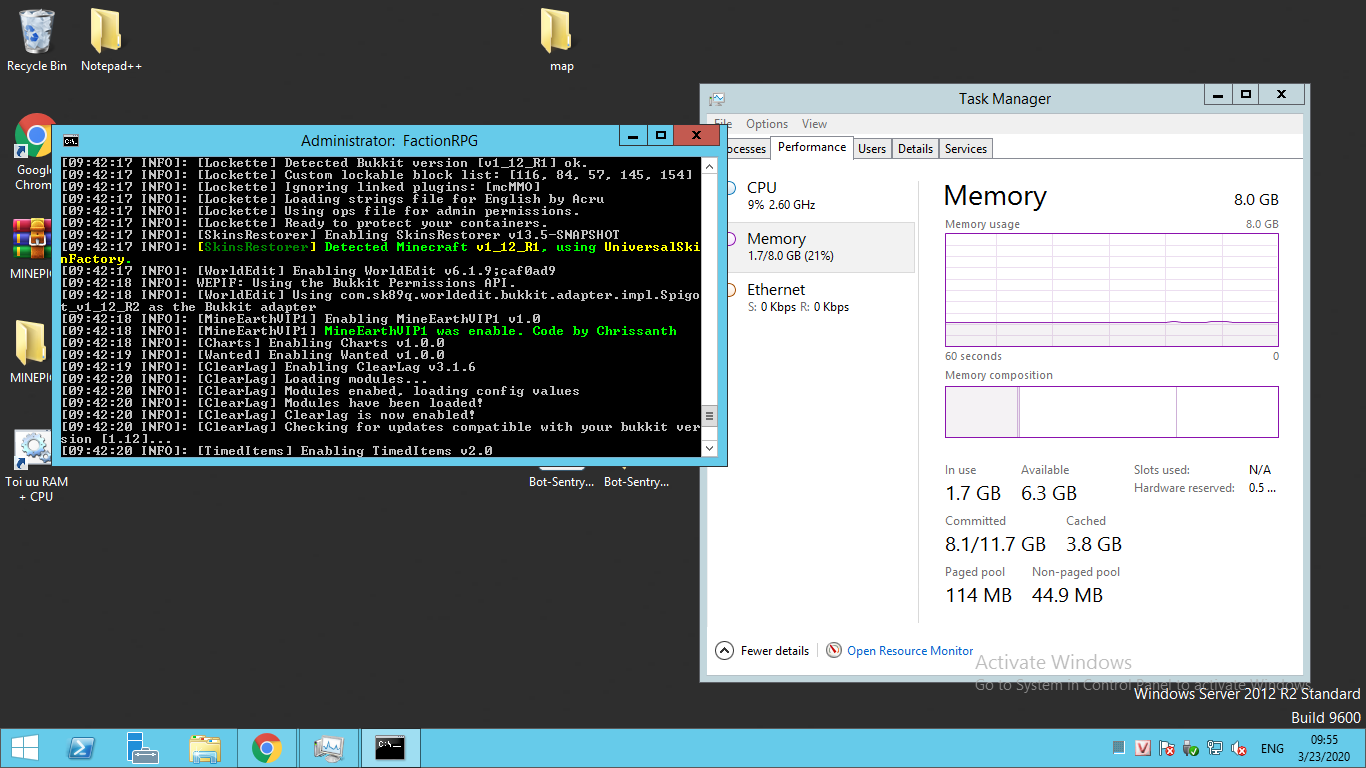Launch File Explorer from the taskbar
This screenshot has width=1366, height=768.
point(205,748)
